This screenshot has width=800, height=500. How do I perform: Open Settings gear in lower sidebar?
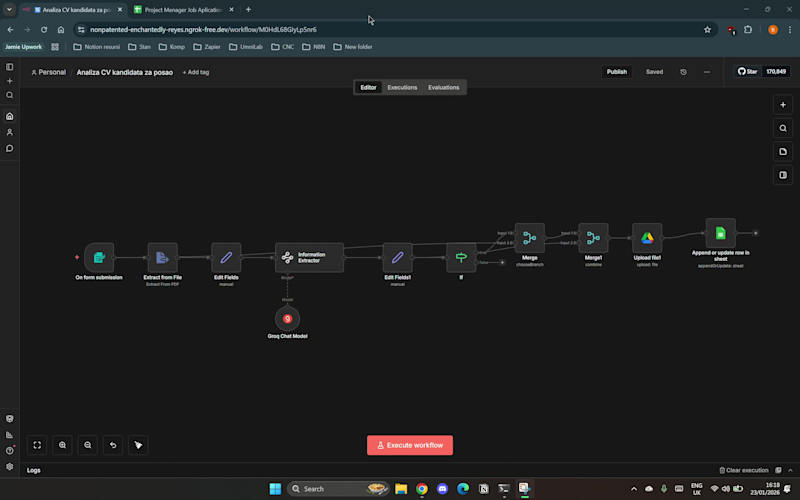tap(10, 466)
